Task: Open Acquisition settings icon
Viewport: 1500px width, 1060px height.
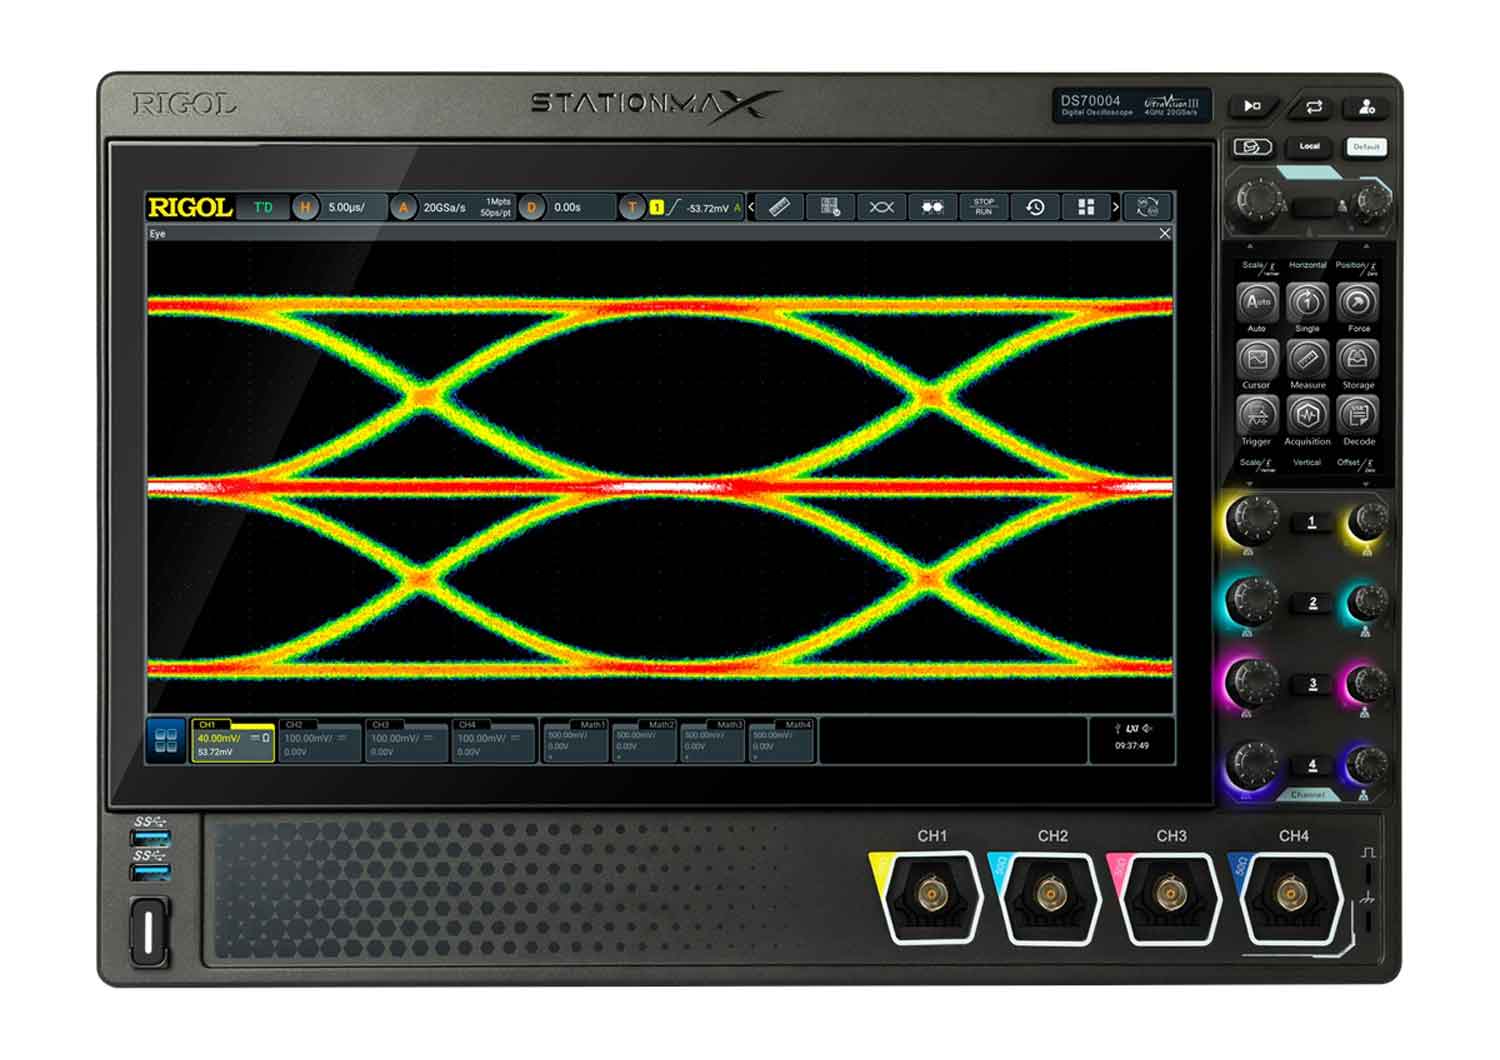Action: tap(1307, 415)
